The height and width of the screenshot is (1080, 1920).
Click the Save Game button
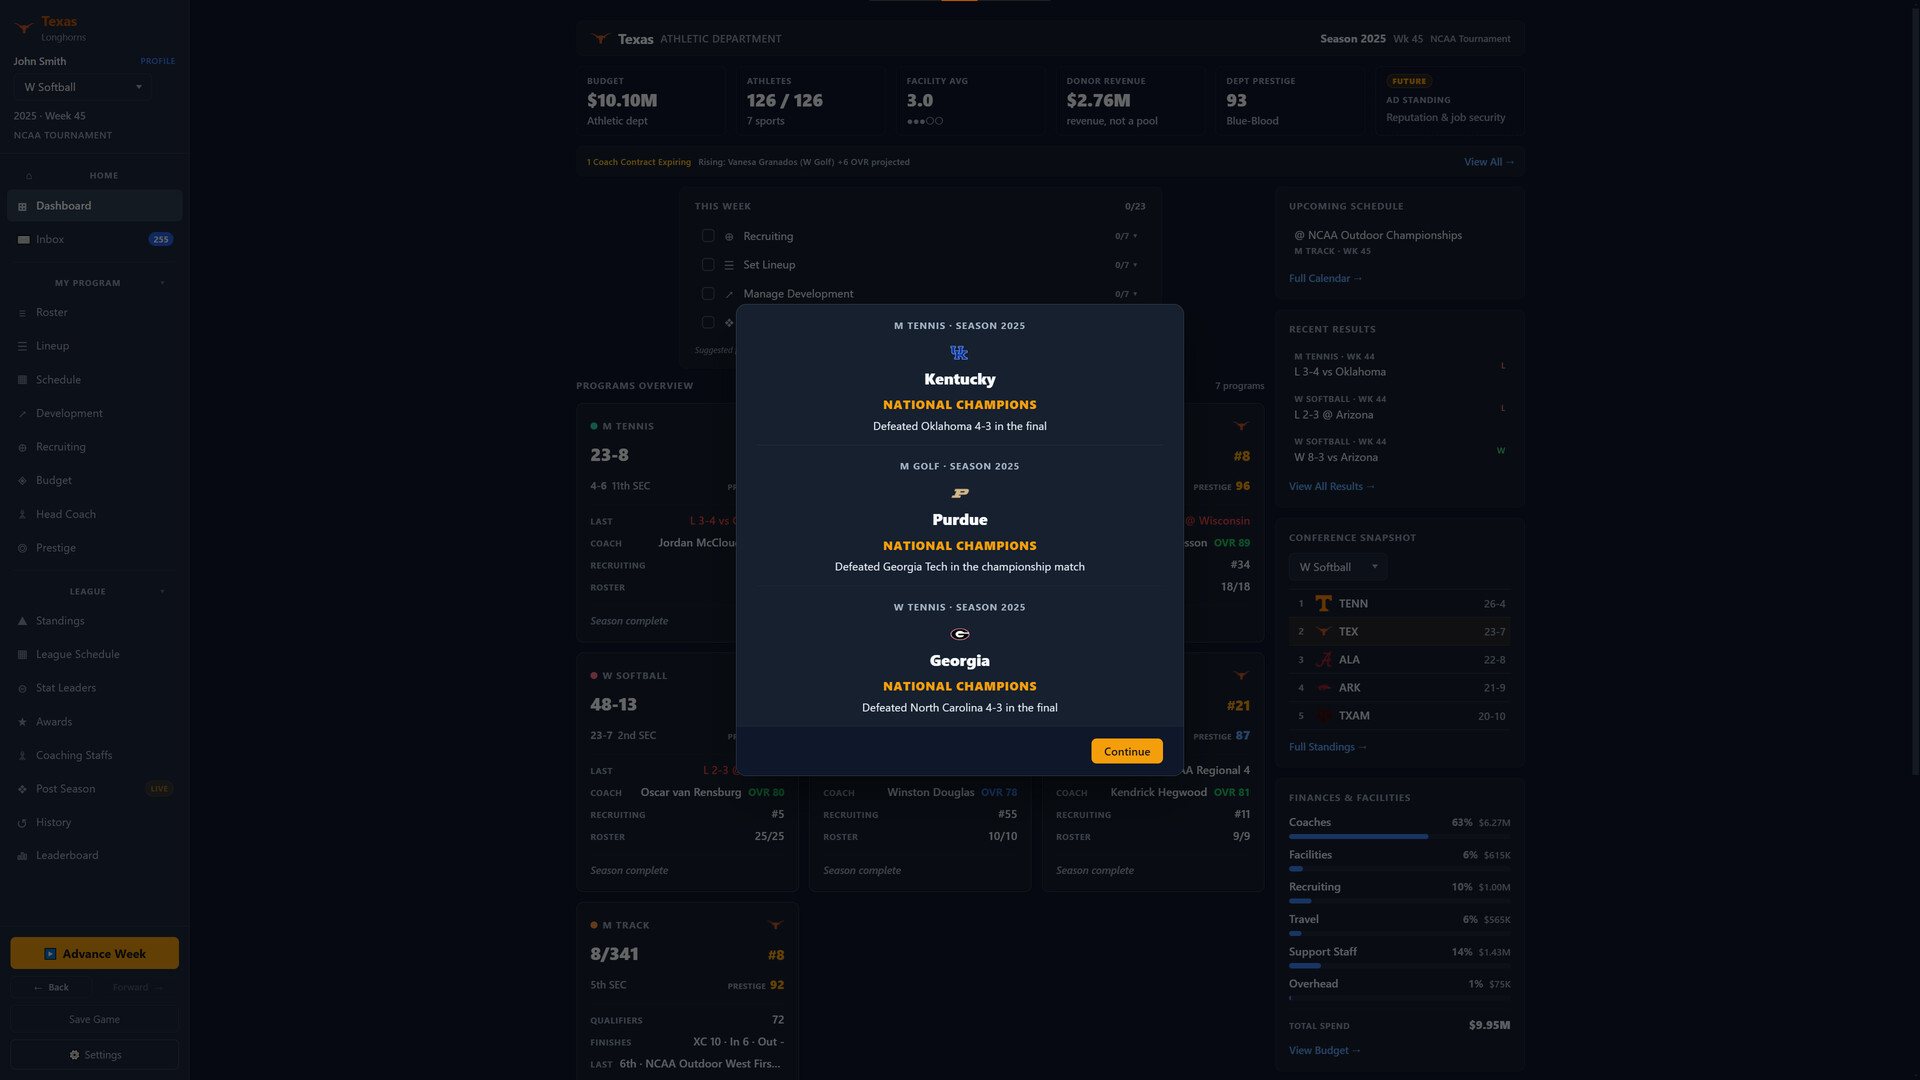point(94,1020)
